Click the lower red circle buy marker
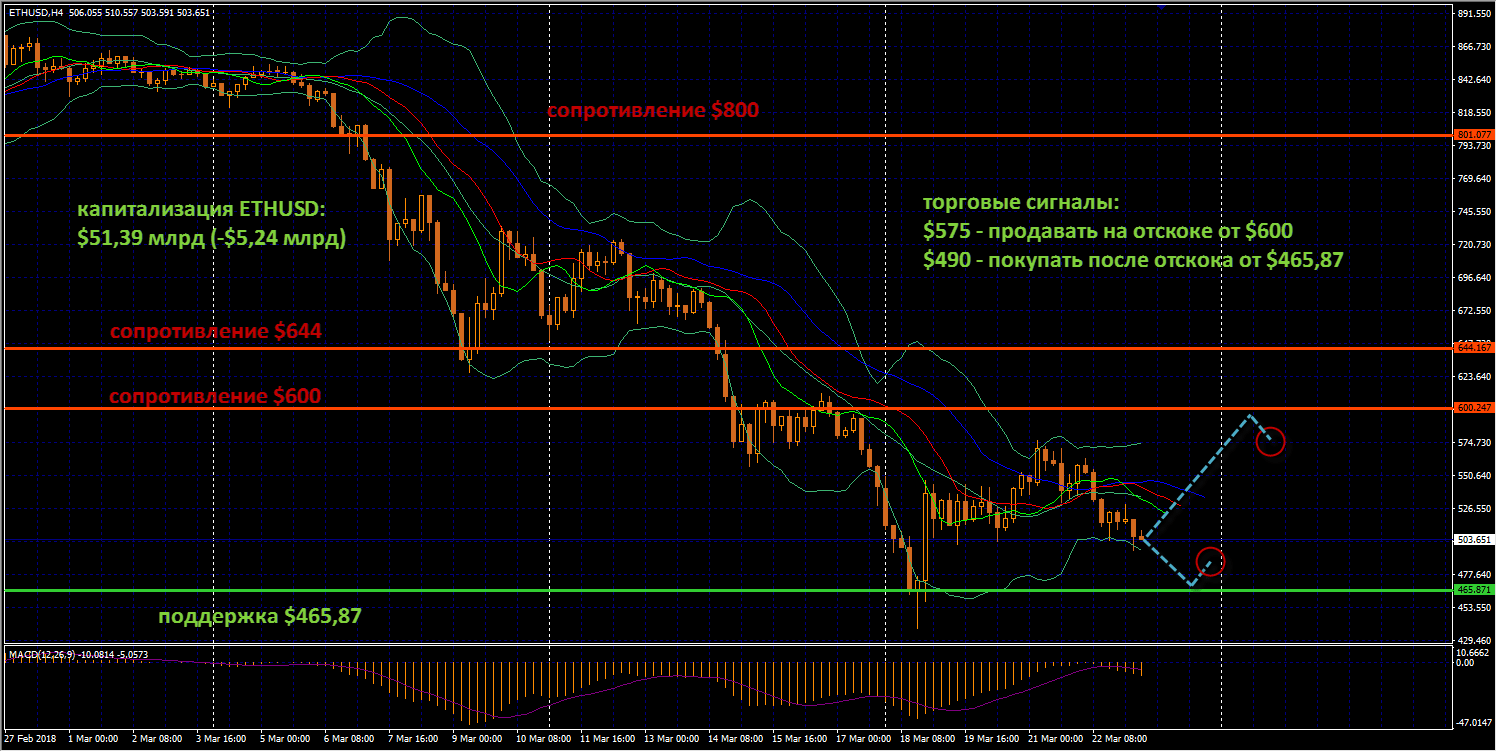This screenshot has height=752, width=1497. [x=1210, y=562]
